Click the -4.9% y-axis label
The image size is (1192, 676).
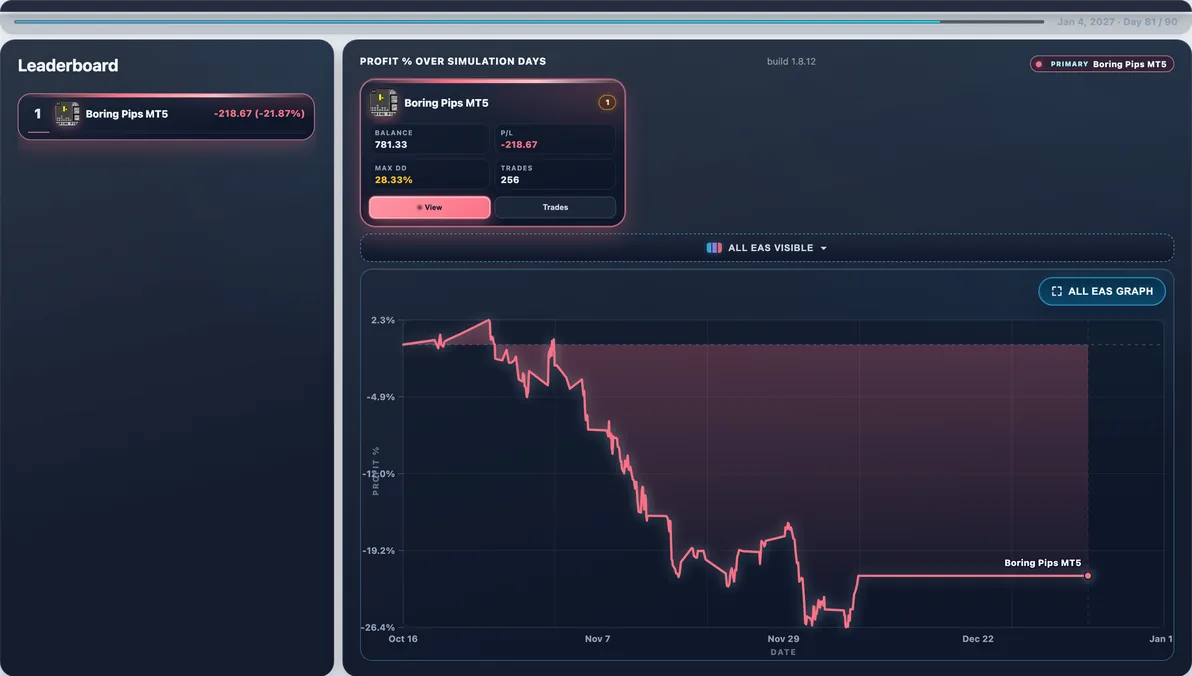pos(380,397)
